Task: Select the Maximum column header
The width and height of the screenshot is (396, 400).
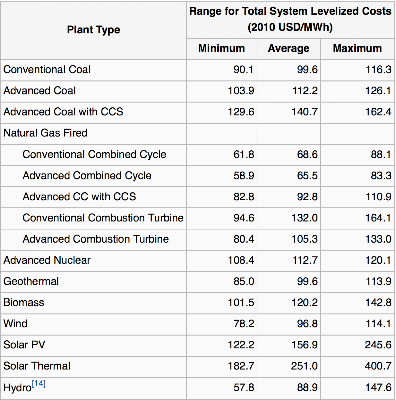Action: (x=357, y=48)
